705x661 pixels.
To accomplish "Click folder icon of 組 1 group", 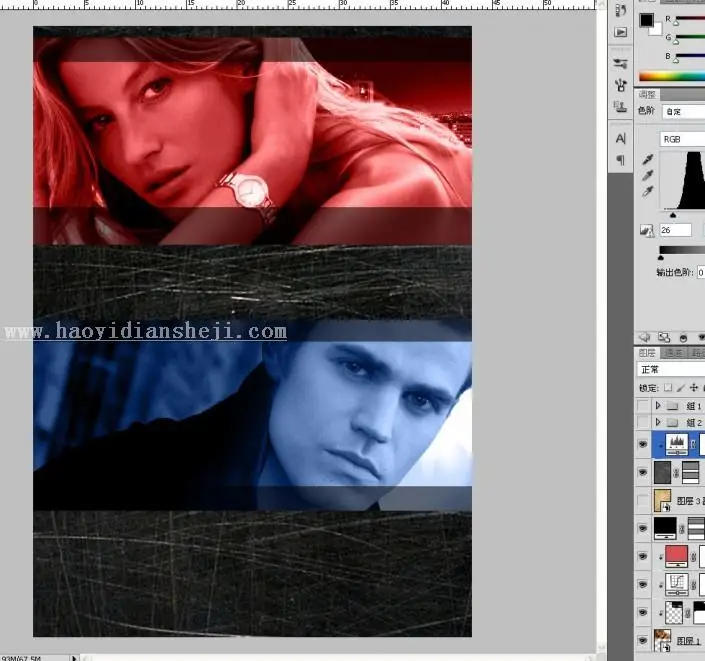I will [x=673, y=406].
